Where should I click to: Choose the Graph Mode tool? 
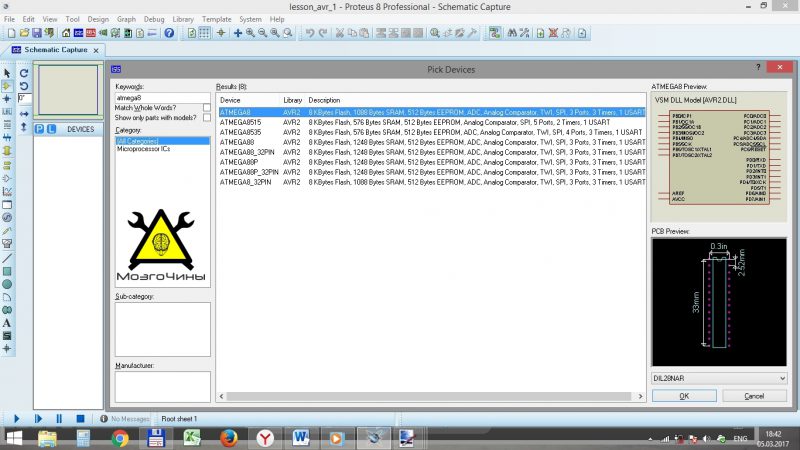click(x=7, y=192)
